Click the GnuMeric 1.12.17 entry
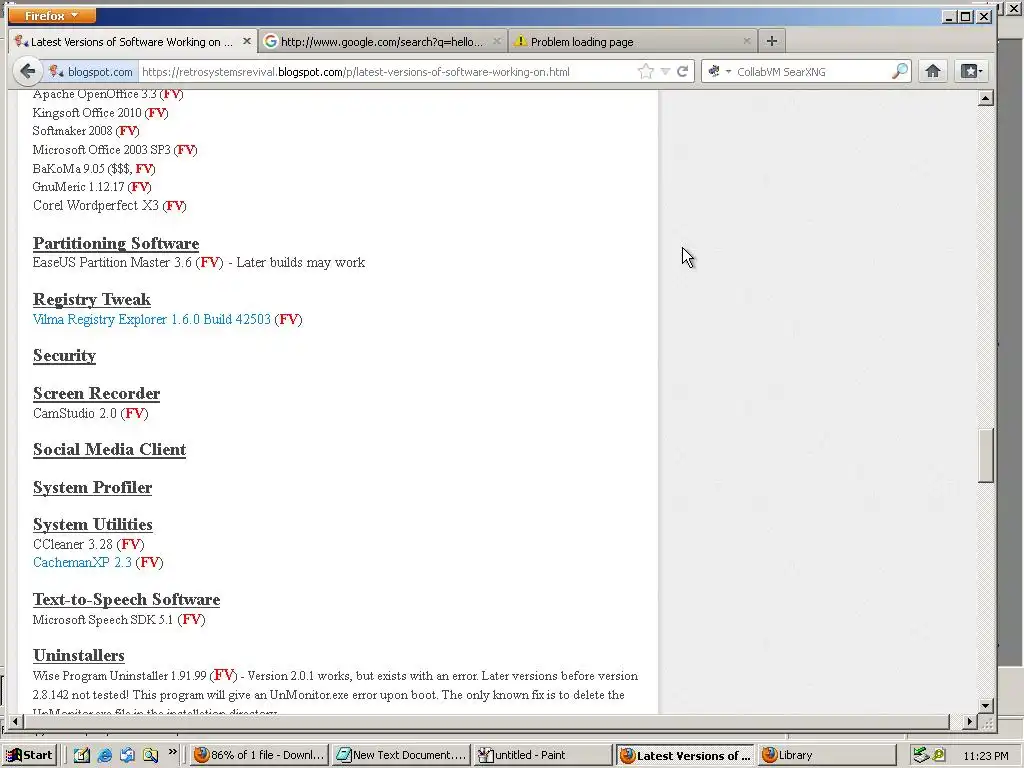Image resolution: width=1024 pixels, height=768 pixels. [x=92, y=187]
